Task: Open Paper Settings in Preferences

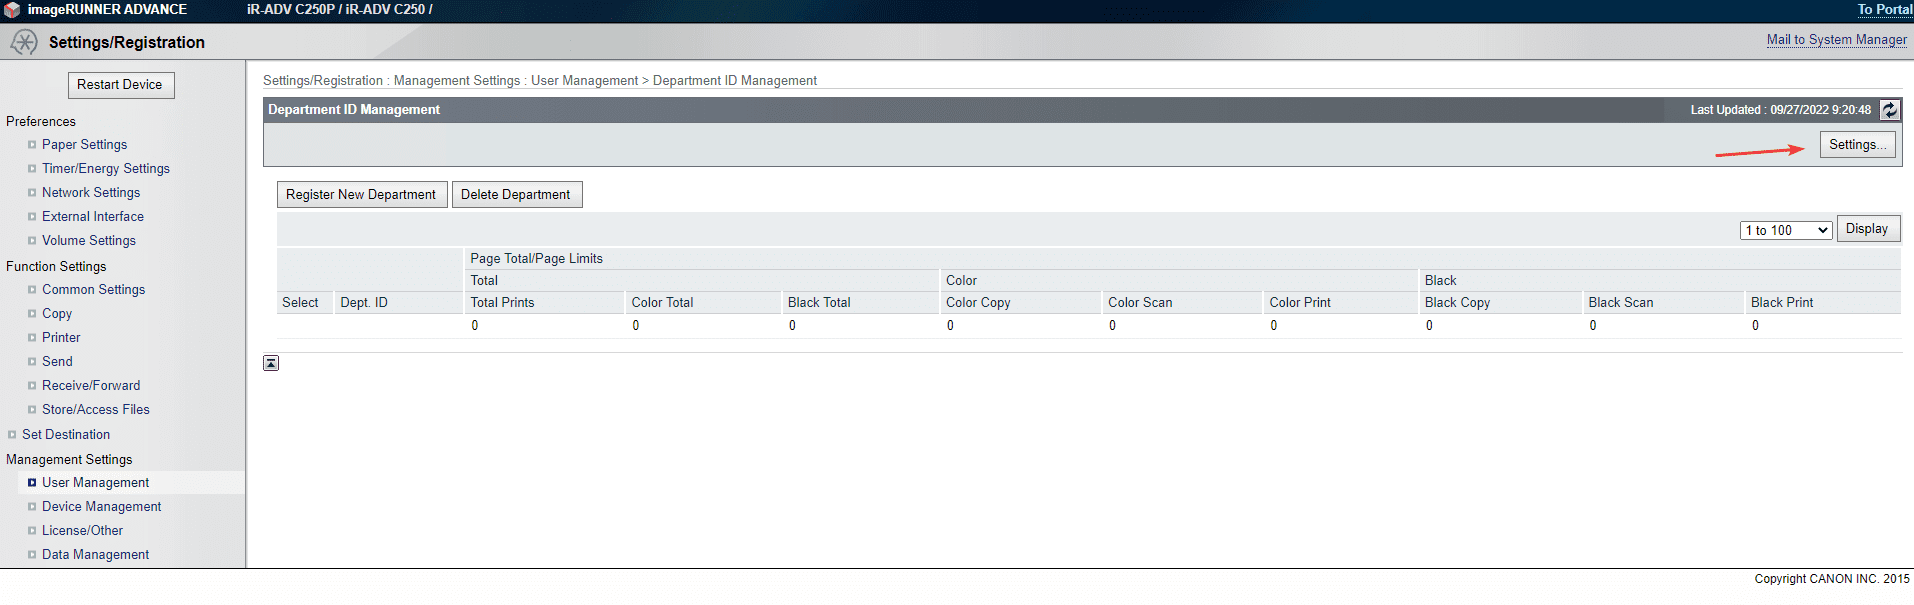Action: click(x=84, y=145)
